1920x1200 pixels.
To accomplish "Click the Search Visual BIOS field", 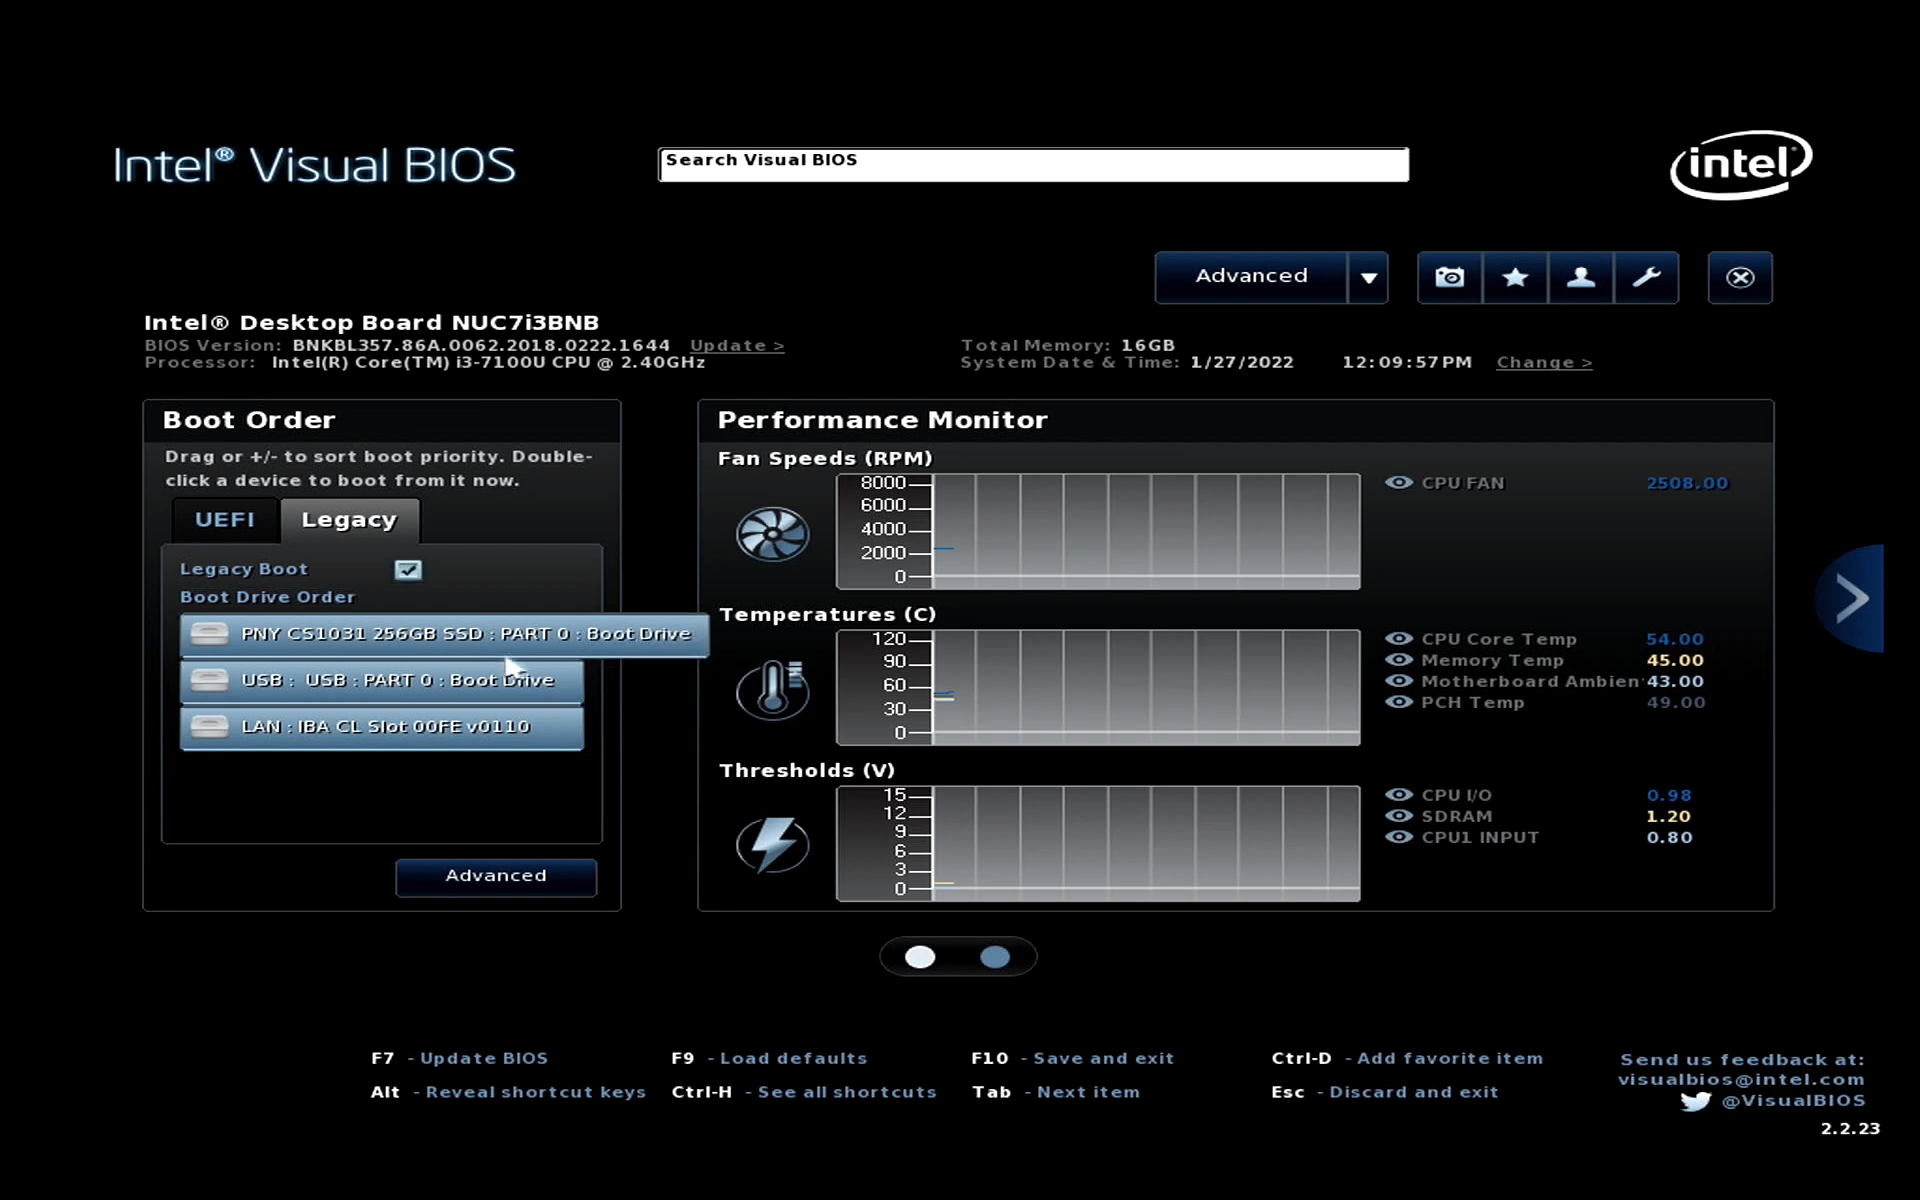I will point(1033,164).
